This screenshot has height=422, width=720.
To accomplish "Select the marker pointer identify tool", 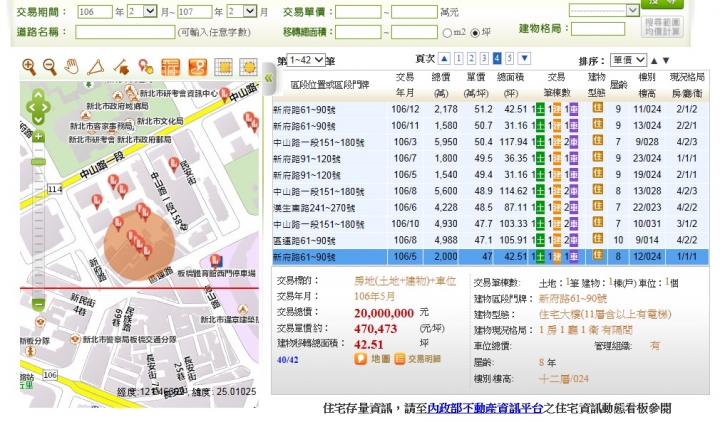I will pos(146,67).
